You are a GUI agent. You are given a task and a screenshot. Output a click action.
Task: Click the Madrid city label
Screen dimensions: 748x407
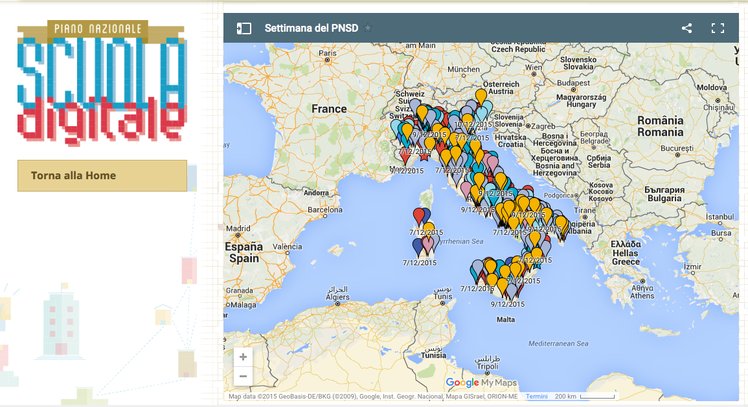238,229
